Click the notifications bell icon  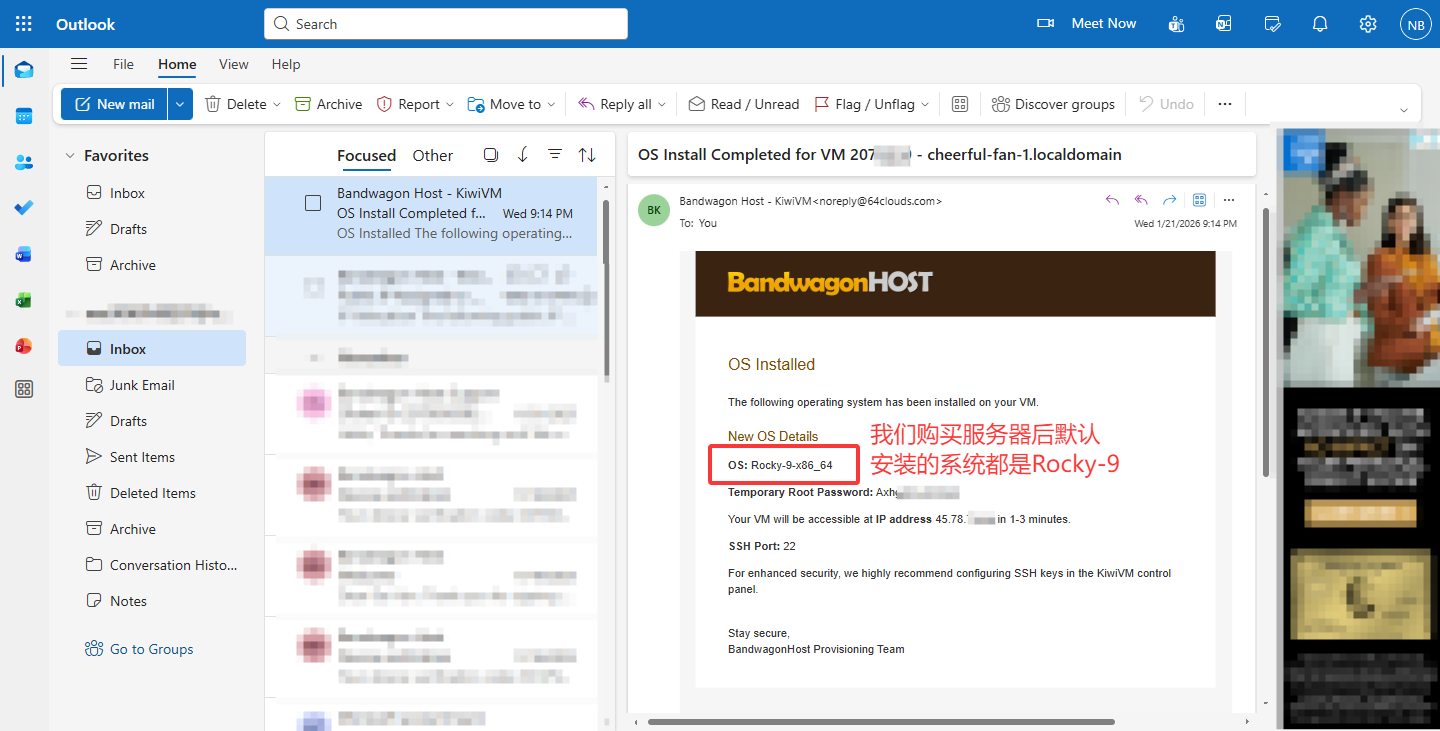[1320, 24]
